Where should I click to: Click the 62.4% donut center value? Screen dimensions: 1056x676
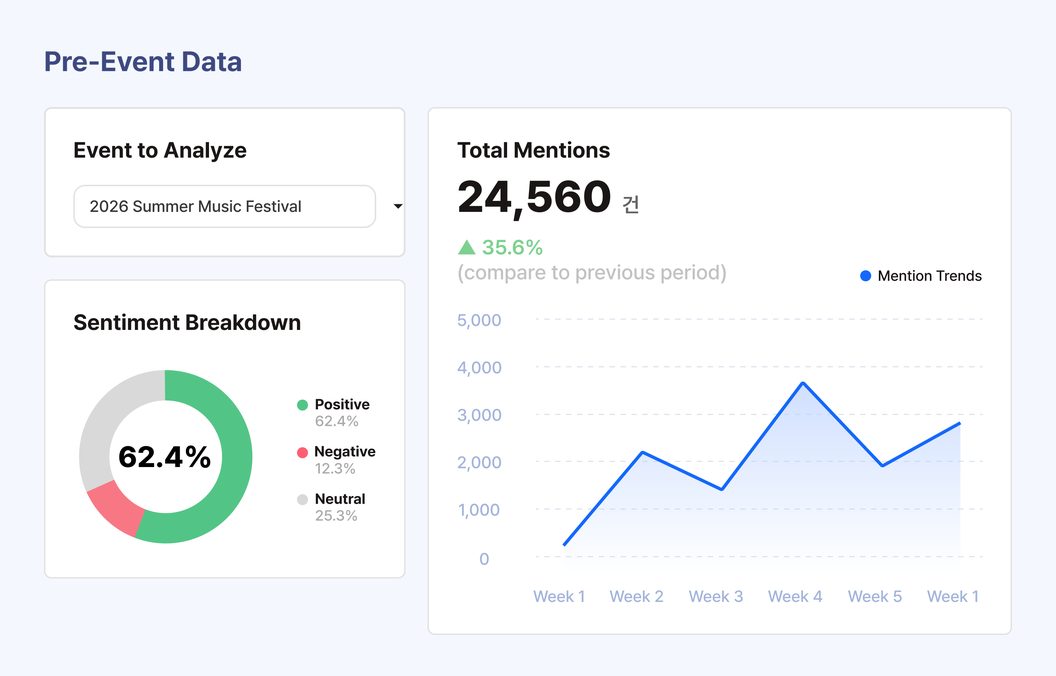click(164, 457)
